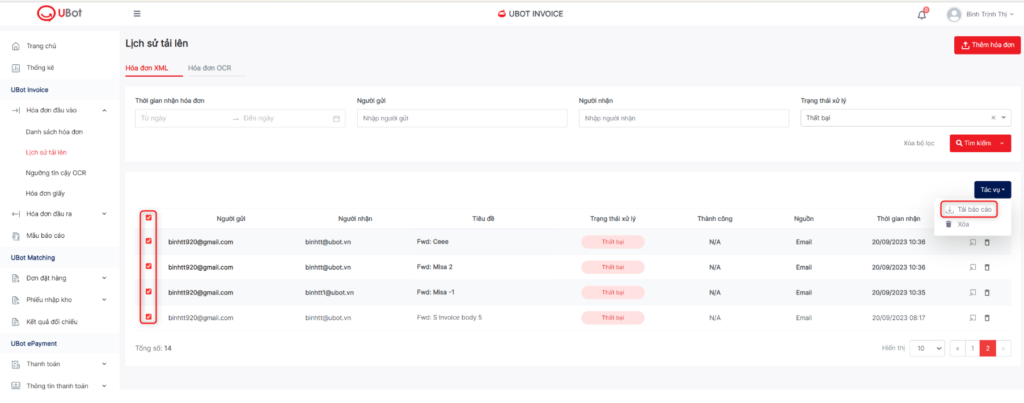This screenshot has width=1024, height=403.
Task: Open Hóa đơn giấy in sidebar
Action: click(45, 194)
